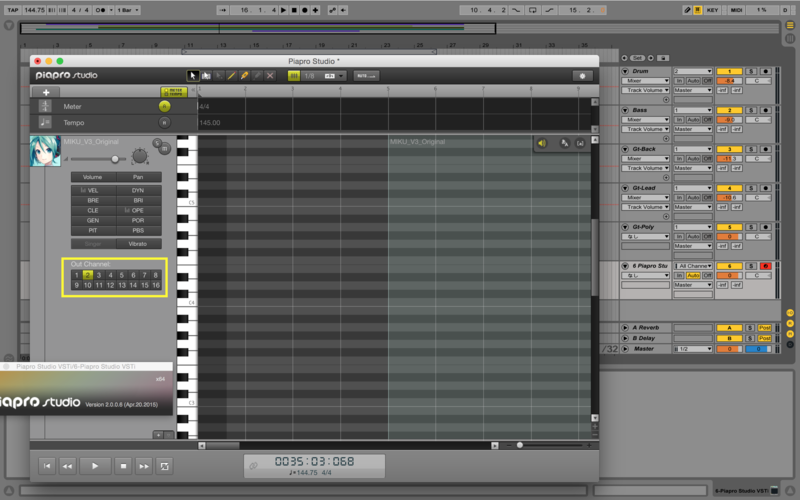Click the TAP tempo button in Ableton
The image size is (800, 500).
13,10
